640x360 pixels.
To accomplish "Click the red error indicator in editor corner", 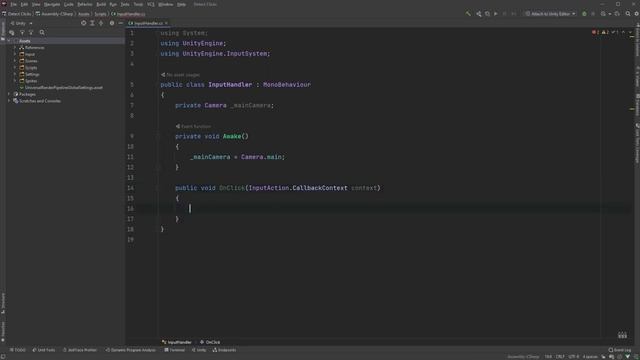I will (596, 32).
